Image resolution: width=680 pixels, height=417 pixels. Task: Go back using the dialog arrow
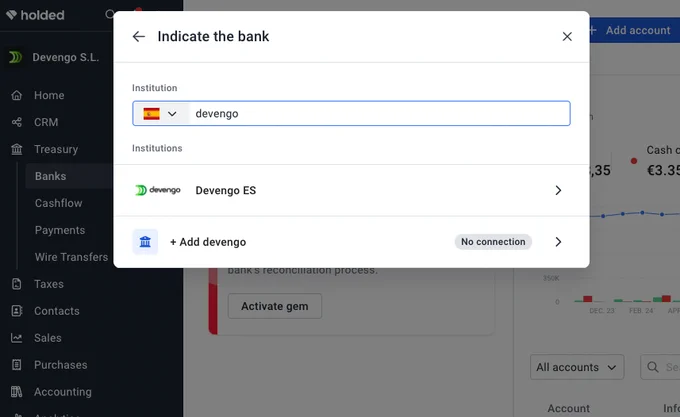pos(139,36)
